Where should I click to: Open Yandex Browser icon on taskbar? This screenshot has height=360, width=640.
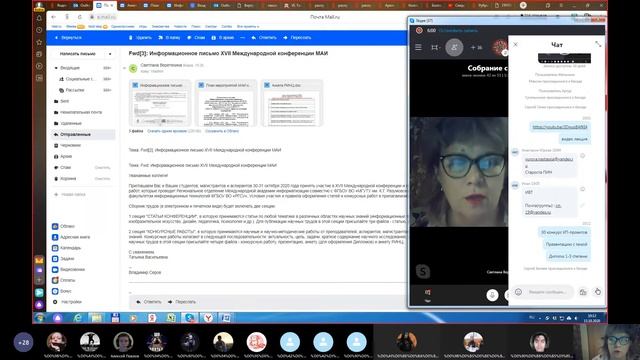click(208, 318)
